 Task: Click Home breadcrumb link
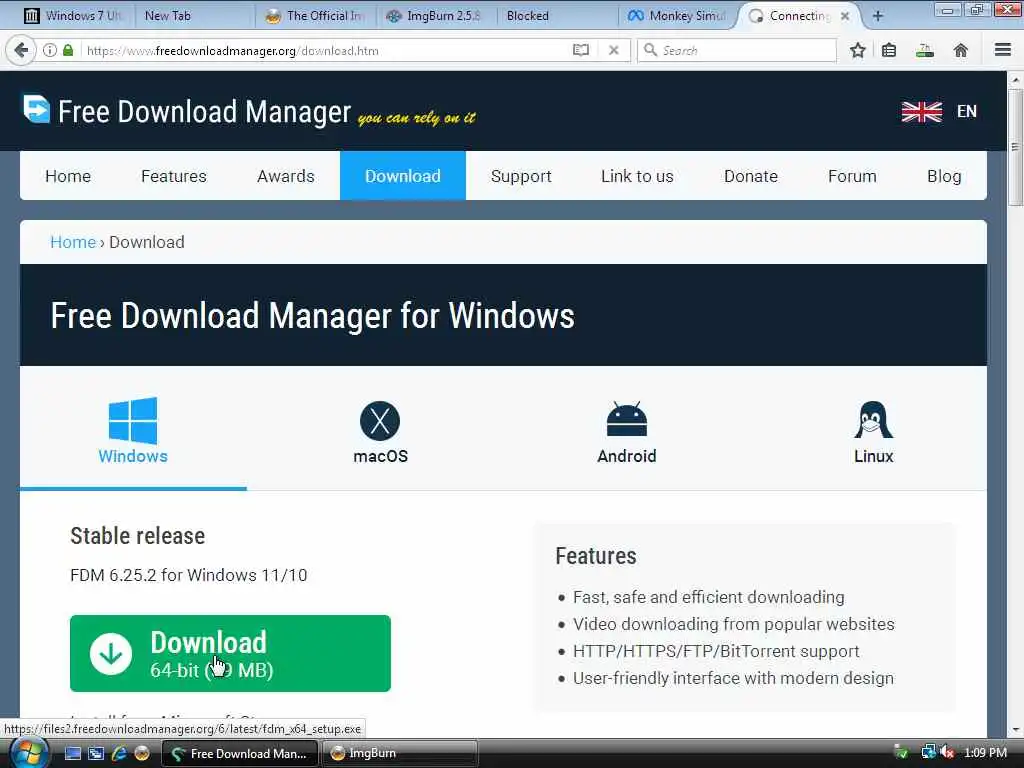click(x=73, y=242)
